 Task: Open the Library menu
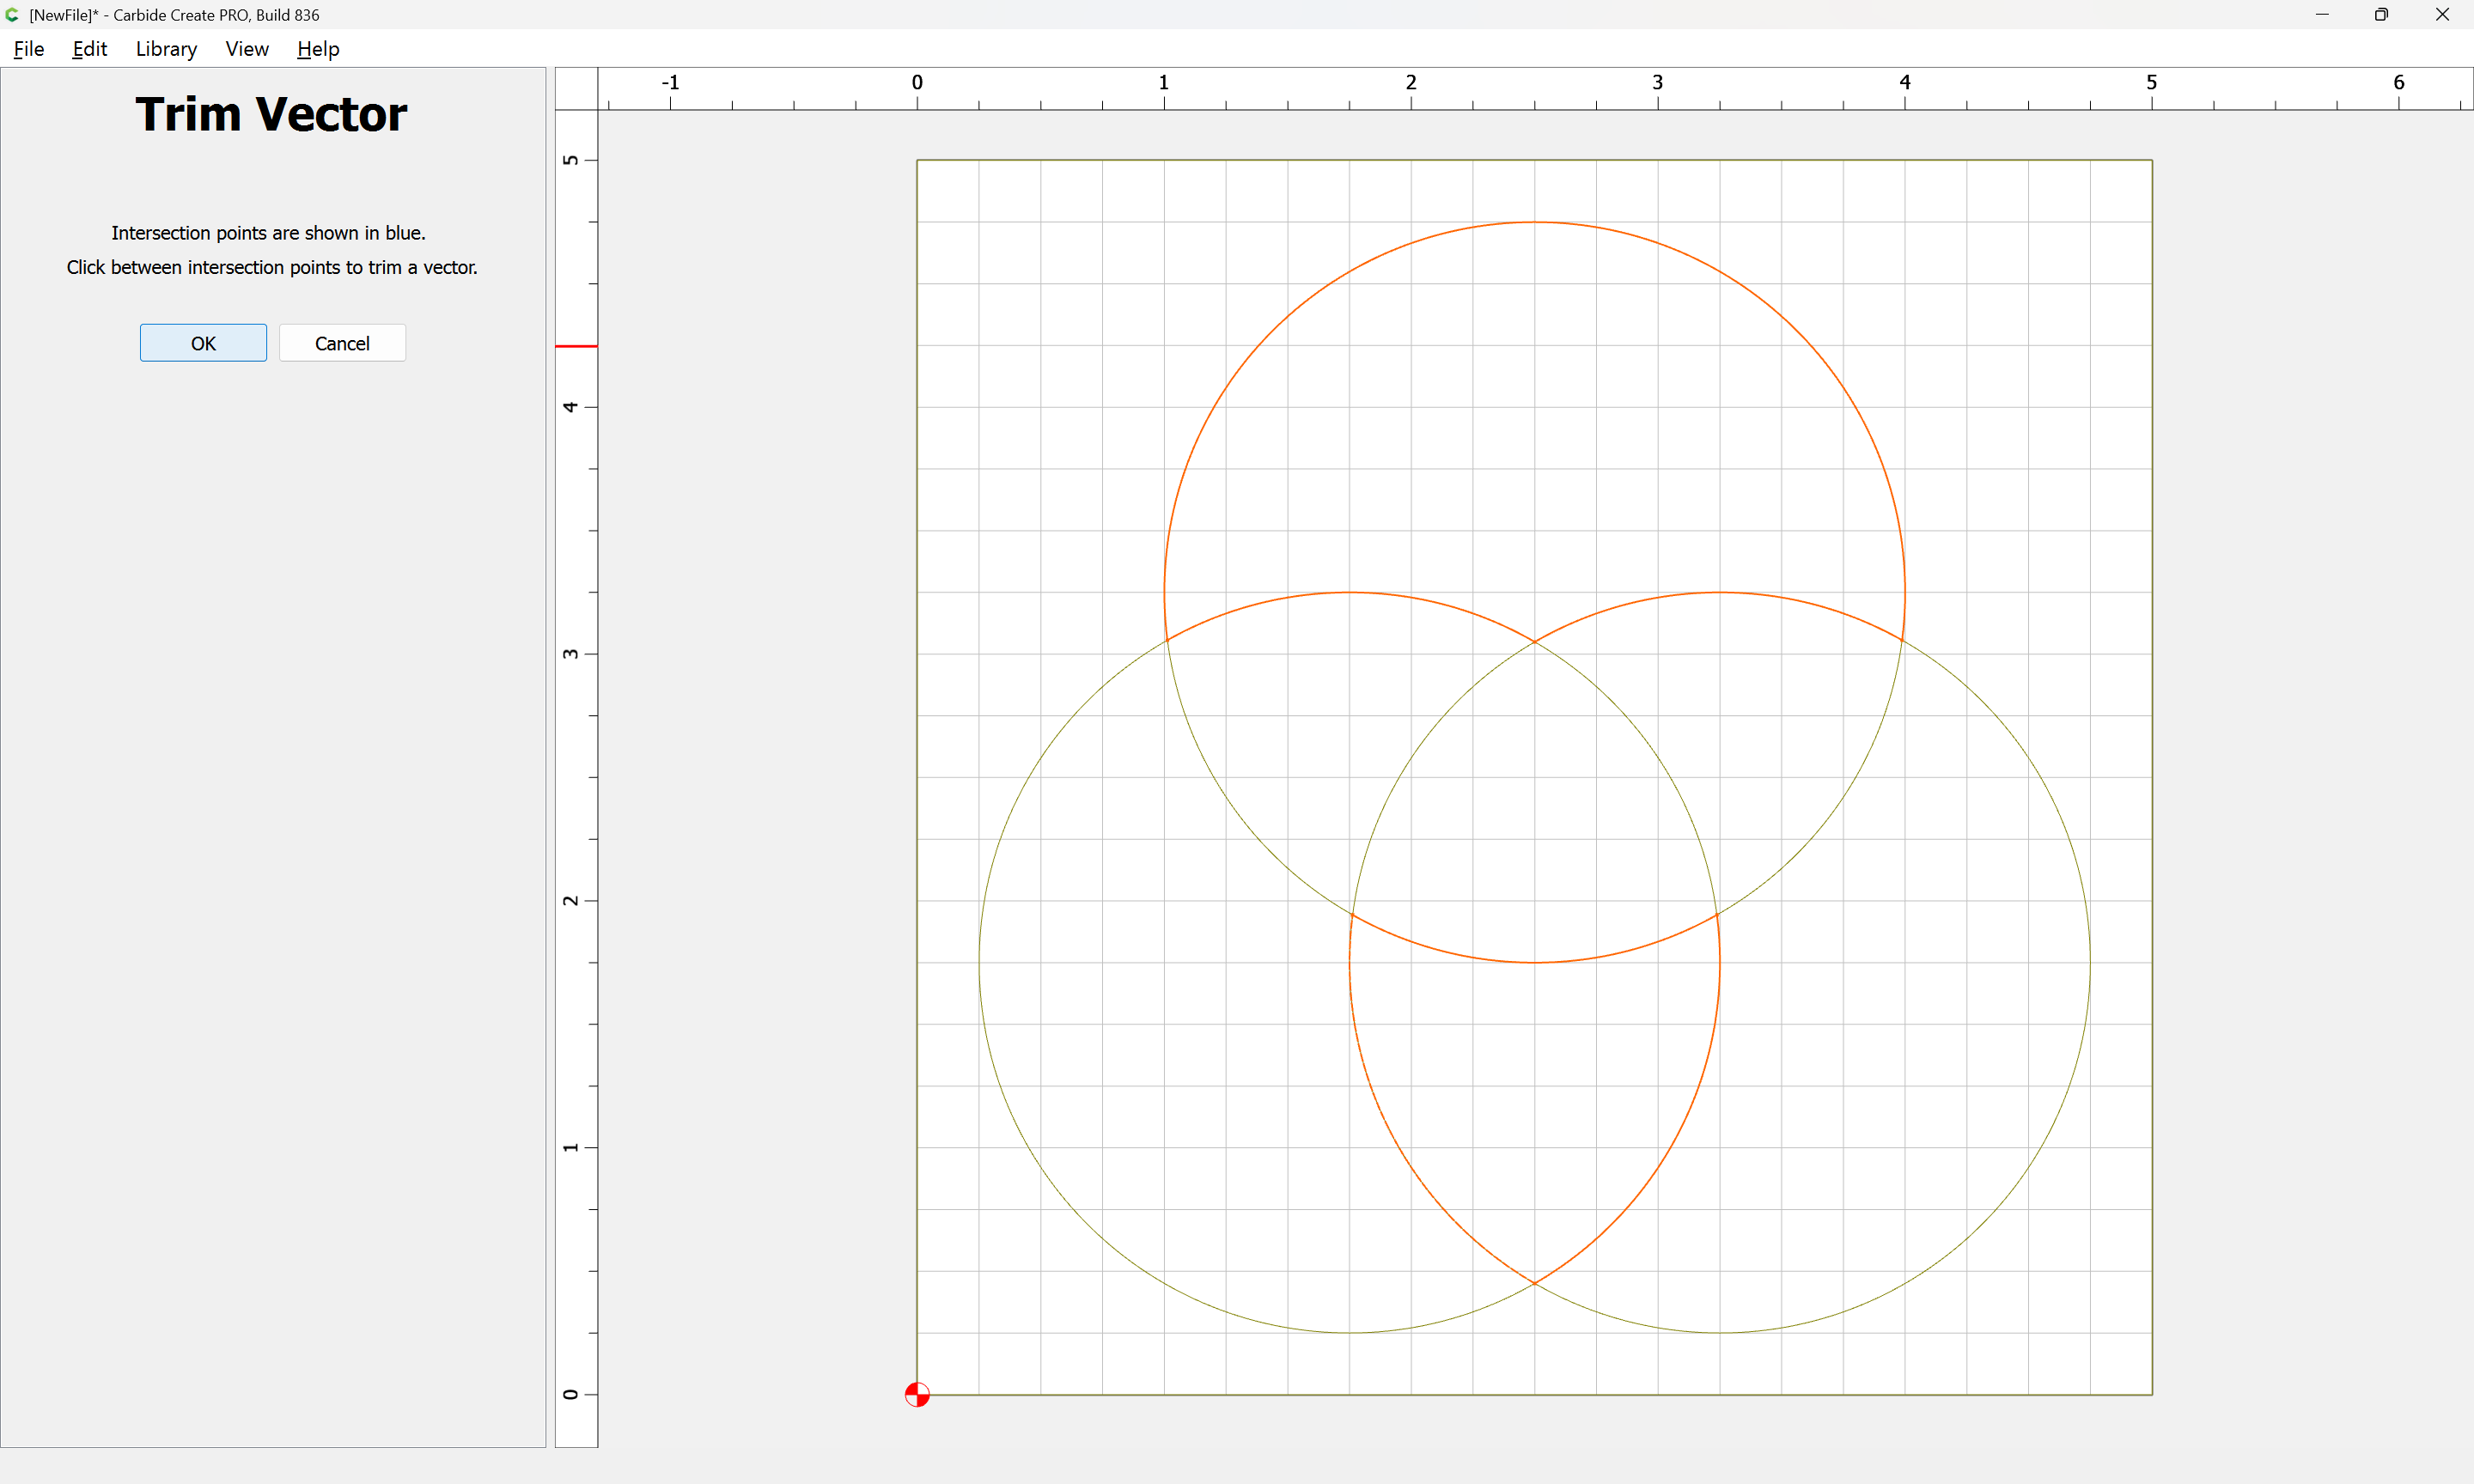tap(166, 49)
